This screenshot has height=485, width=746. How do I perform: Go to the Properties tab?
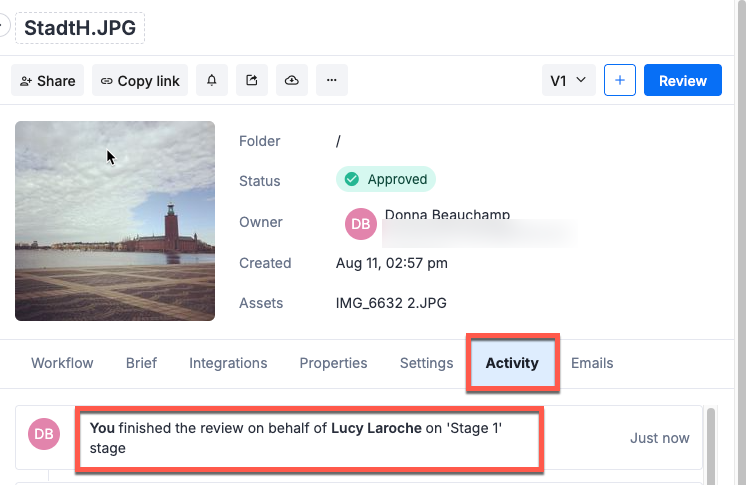pyautogui.click(x=333, y=363)
